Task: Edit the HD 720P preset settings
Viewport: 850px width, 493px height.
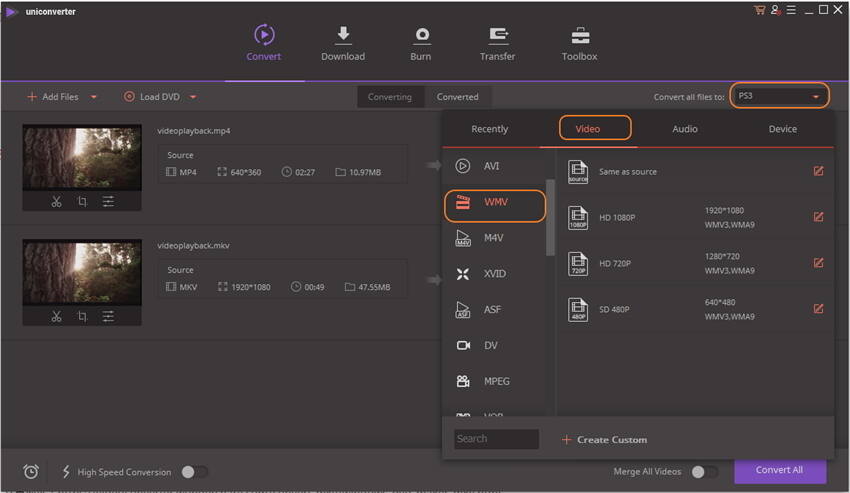Action: click(819, 263)
